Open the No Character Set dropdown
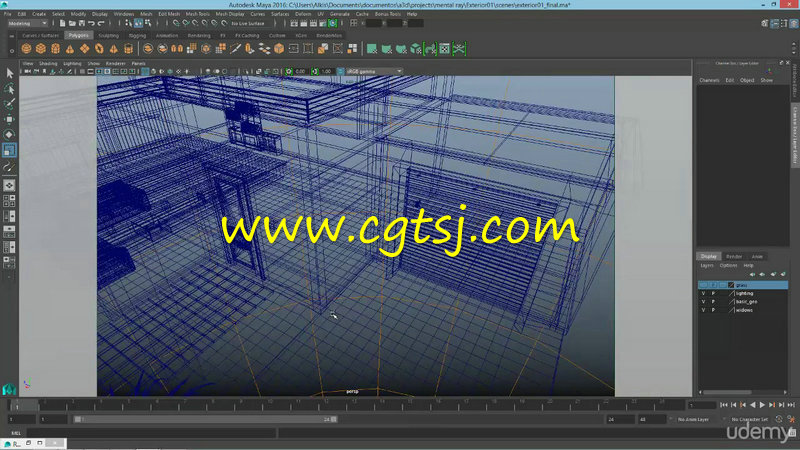Image resolution: width=800 pixels, height=450 pixels. (747, 419)
